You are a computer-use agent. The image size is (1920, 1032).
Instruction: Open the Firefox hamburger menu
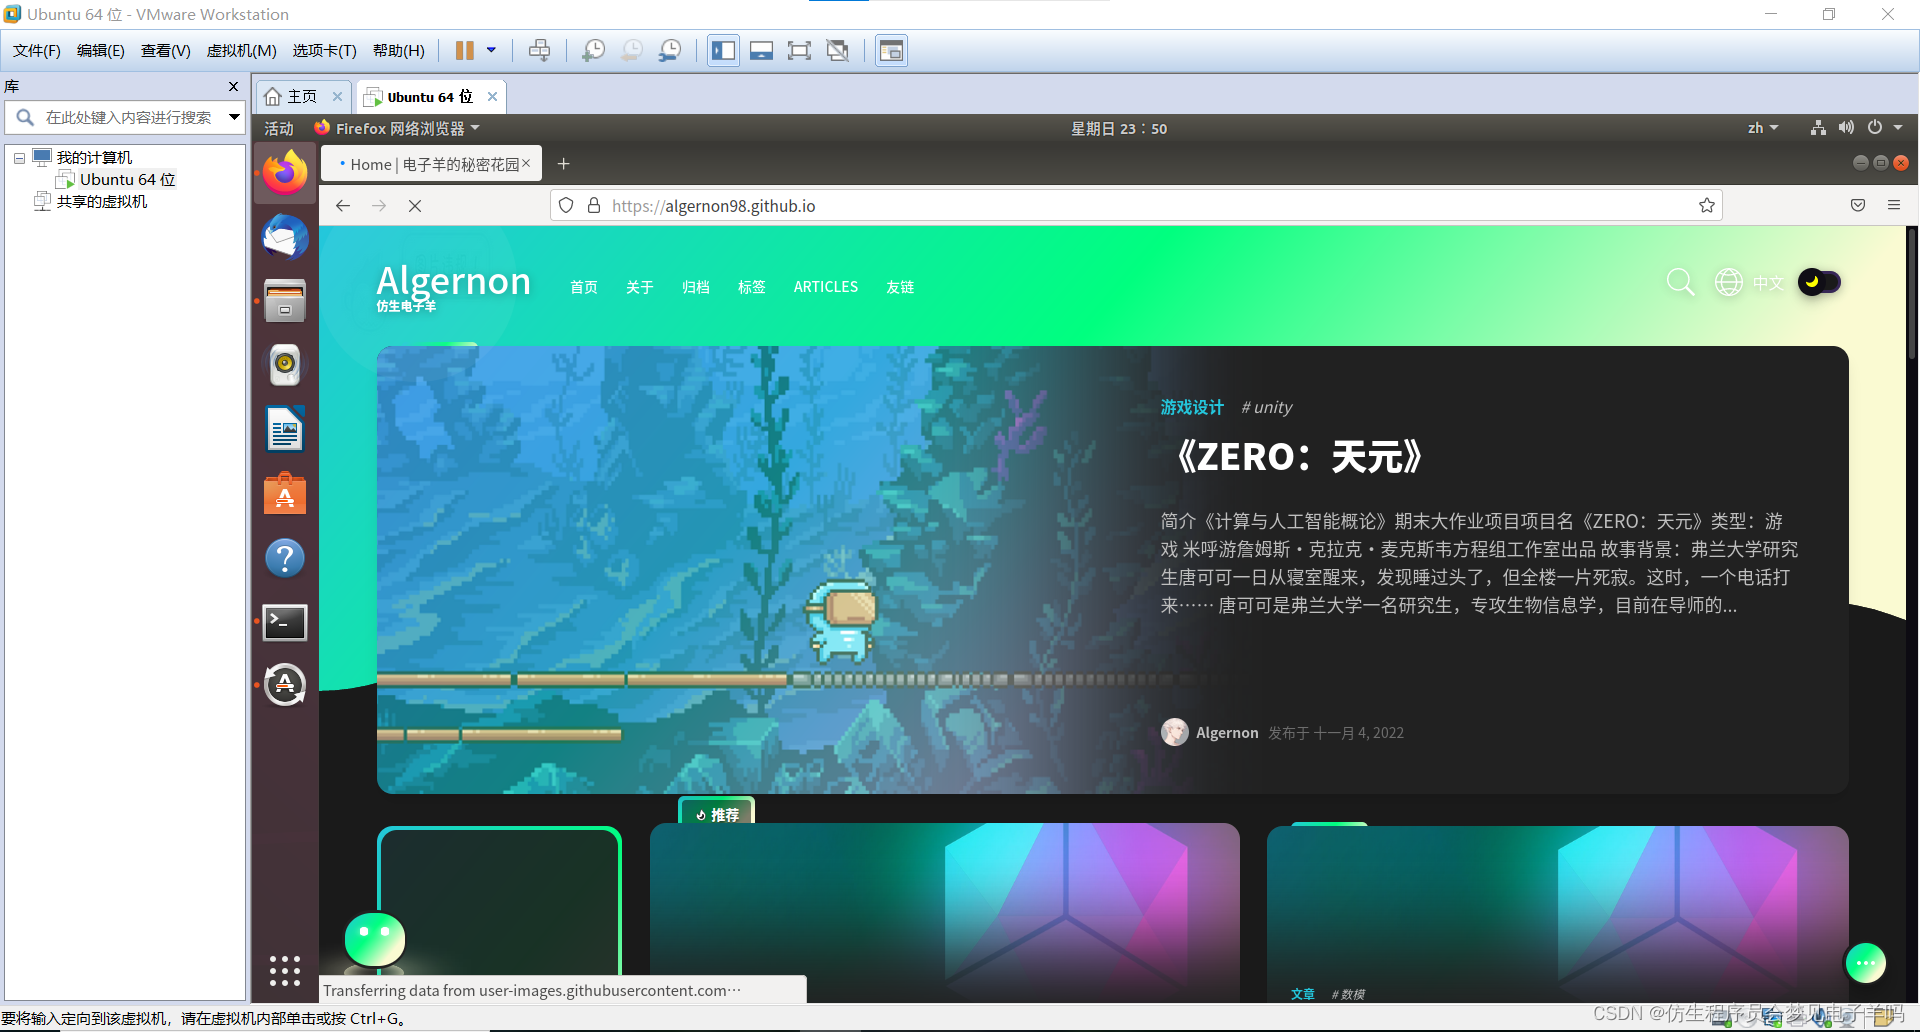click(x=1894, y=206)
